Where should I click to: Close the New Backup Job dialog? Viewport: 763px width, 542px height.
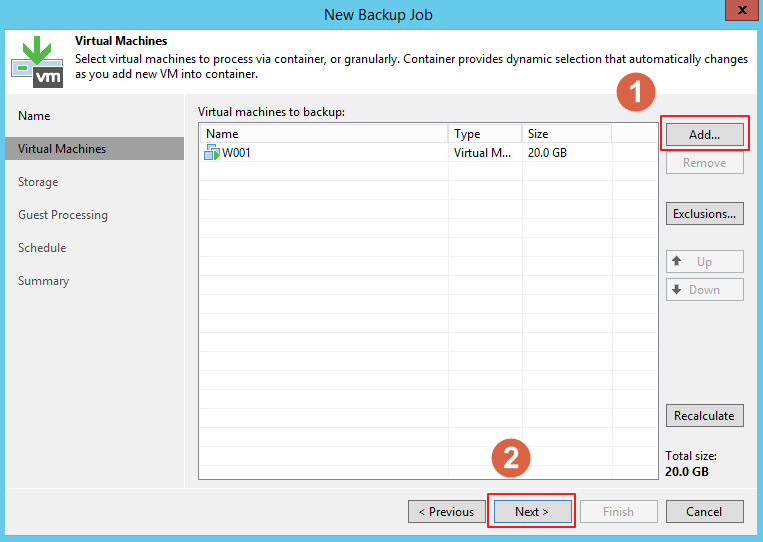click(738, 12)
